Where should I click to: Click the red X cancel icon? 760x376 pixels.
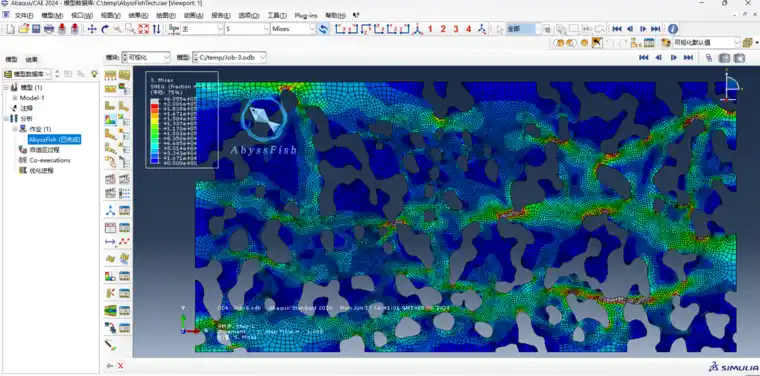pos(121,366)
